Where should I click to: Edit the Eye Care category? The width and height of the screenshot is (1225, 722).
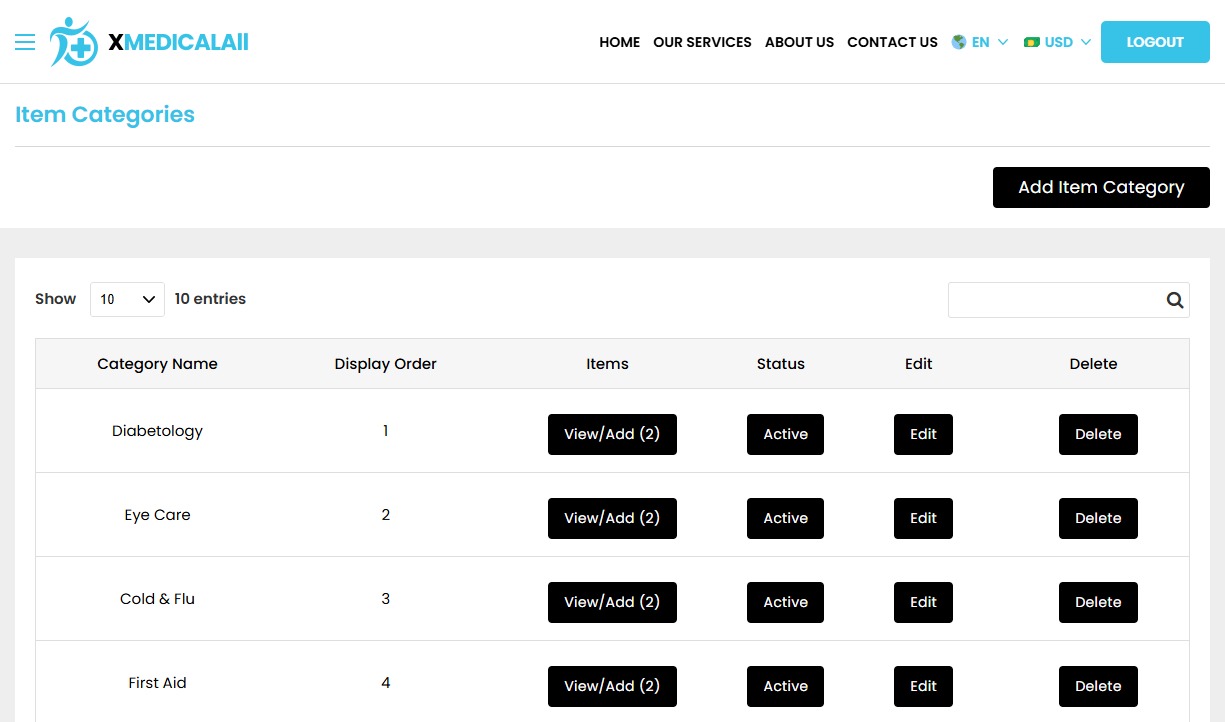click(923, 518)
